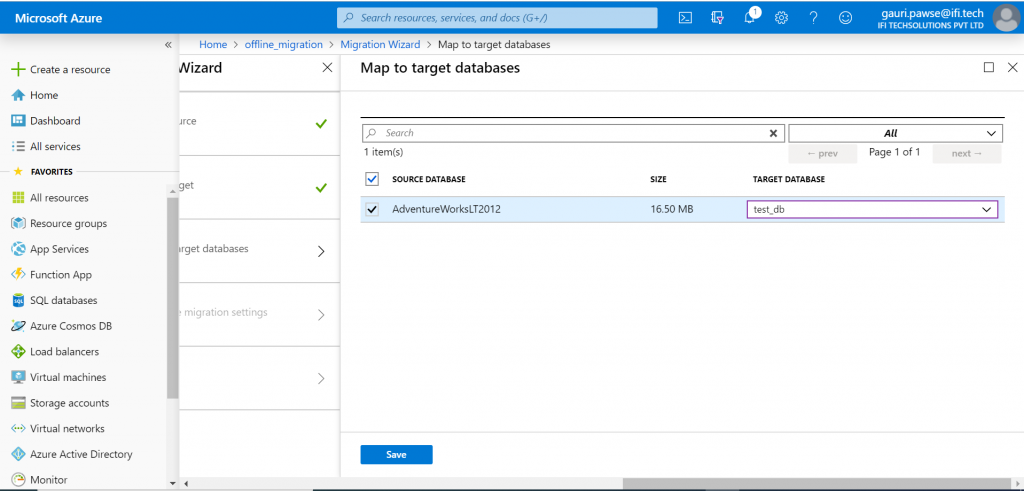
Task: Expand the target databases wizard step chevron
Action: tap(321, 251)
